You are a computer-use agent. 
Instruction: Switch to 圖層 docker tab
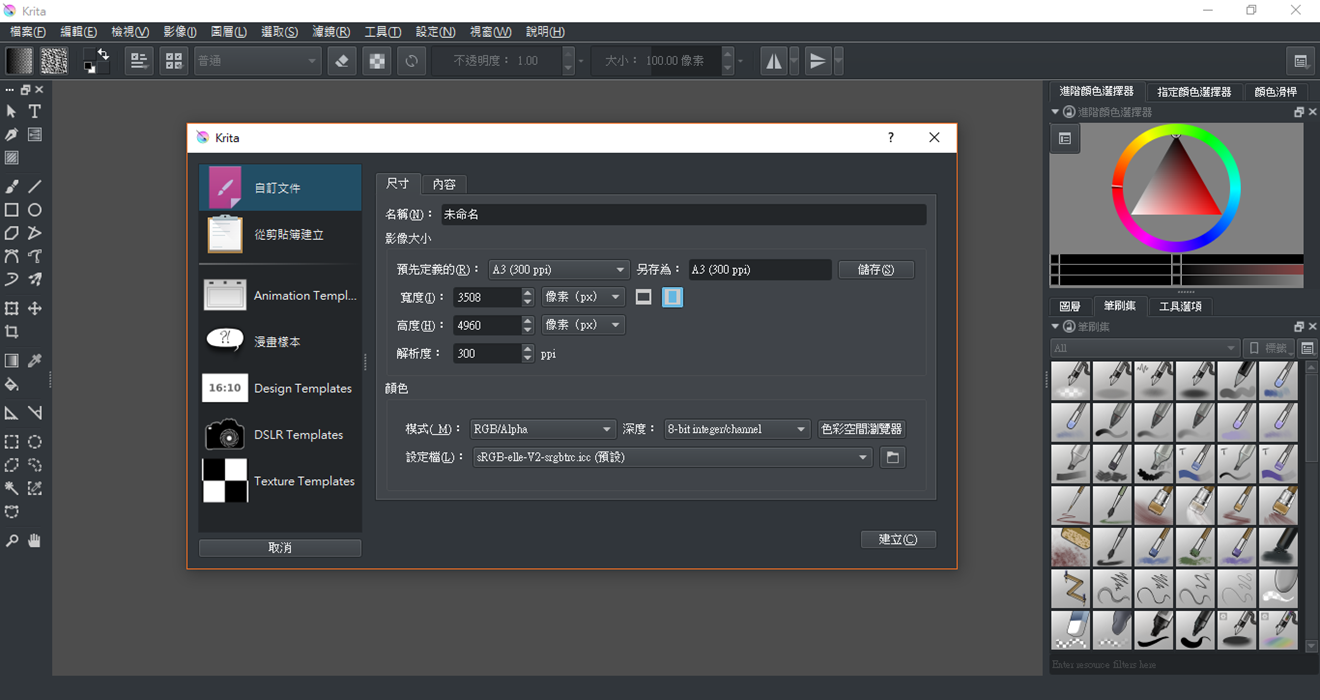(x=1070, y=306)
